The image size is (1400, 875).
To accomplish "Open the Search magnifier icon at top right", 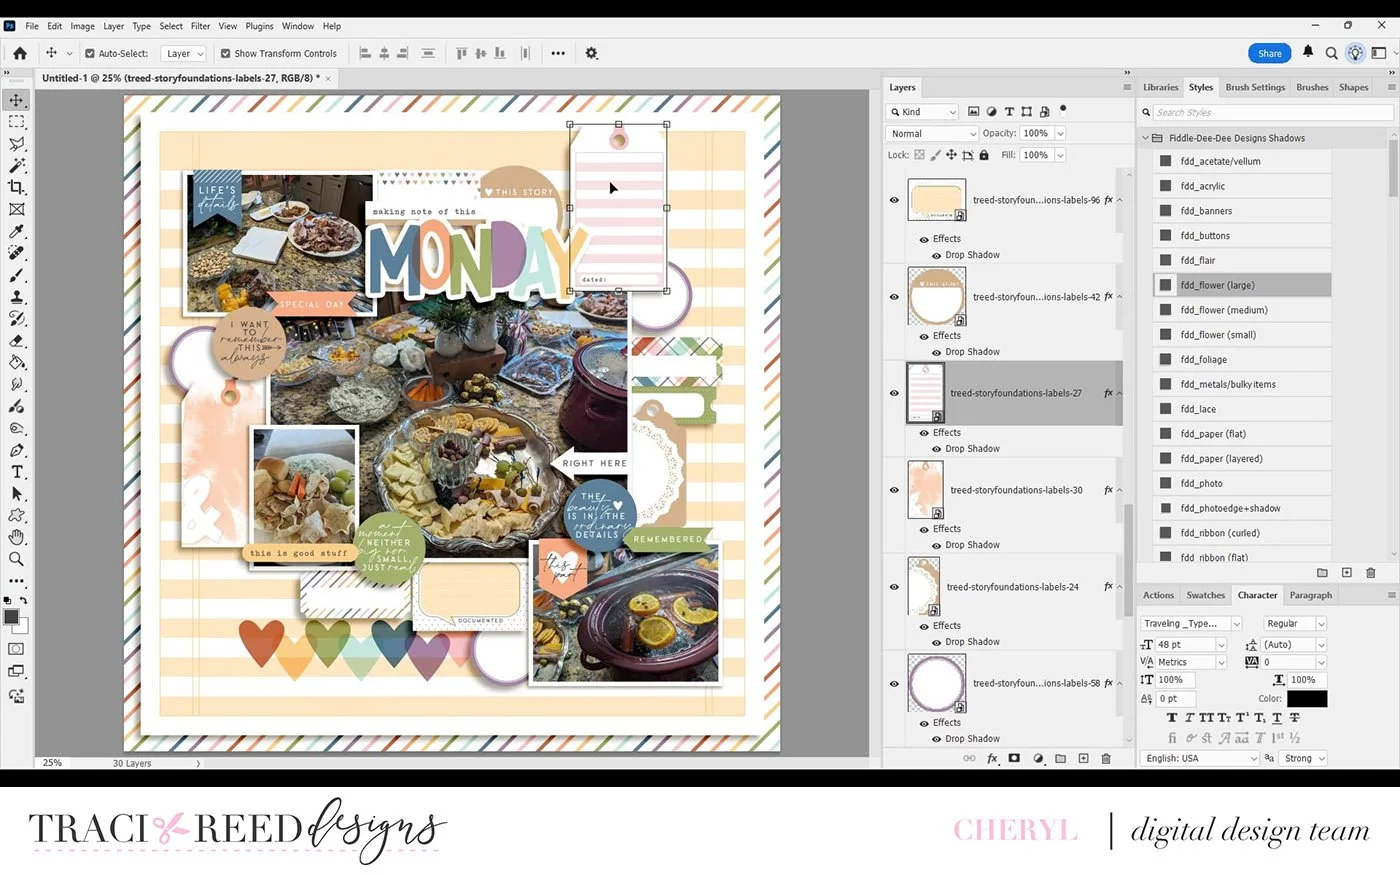I will [x=1331, y=53].
